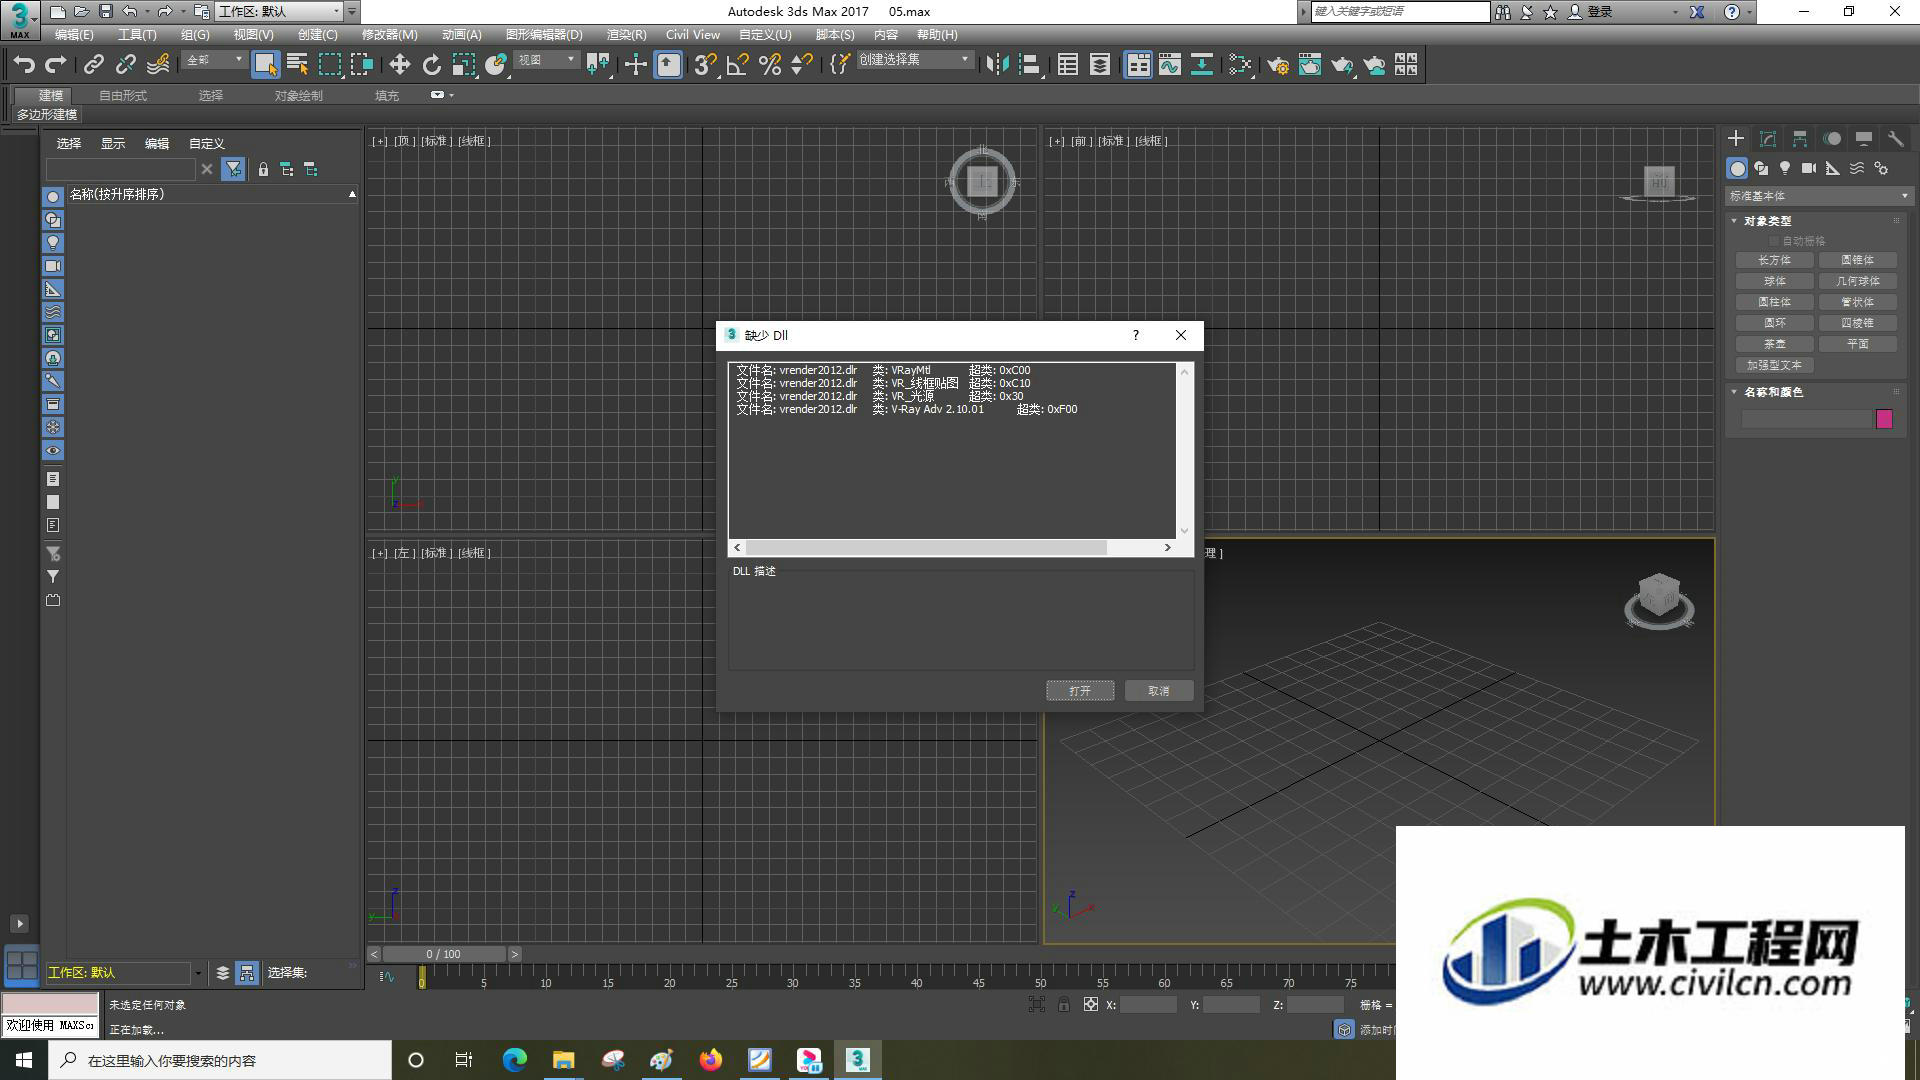
Task: Toggle the Spinner Snap icon
Action: (802, 65)
